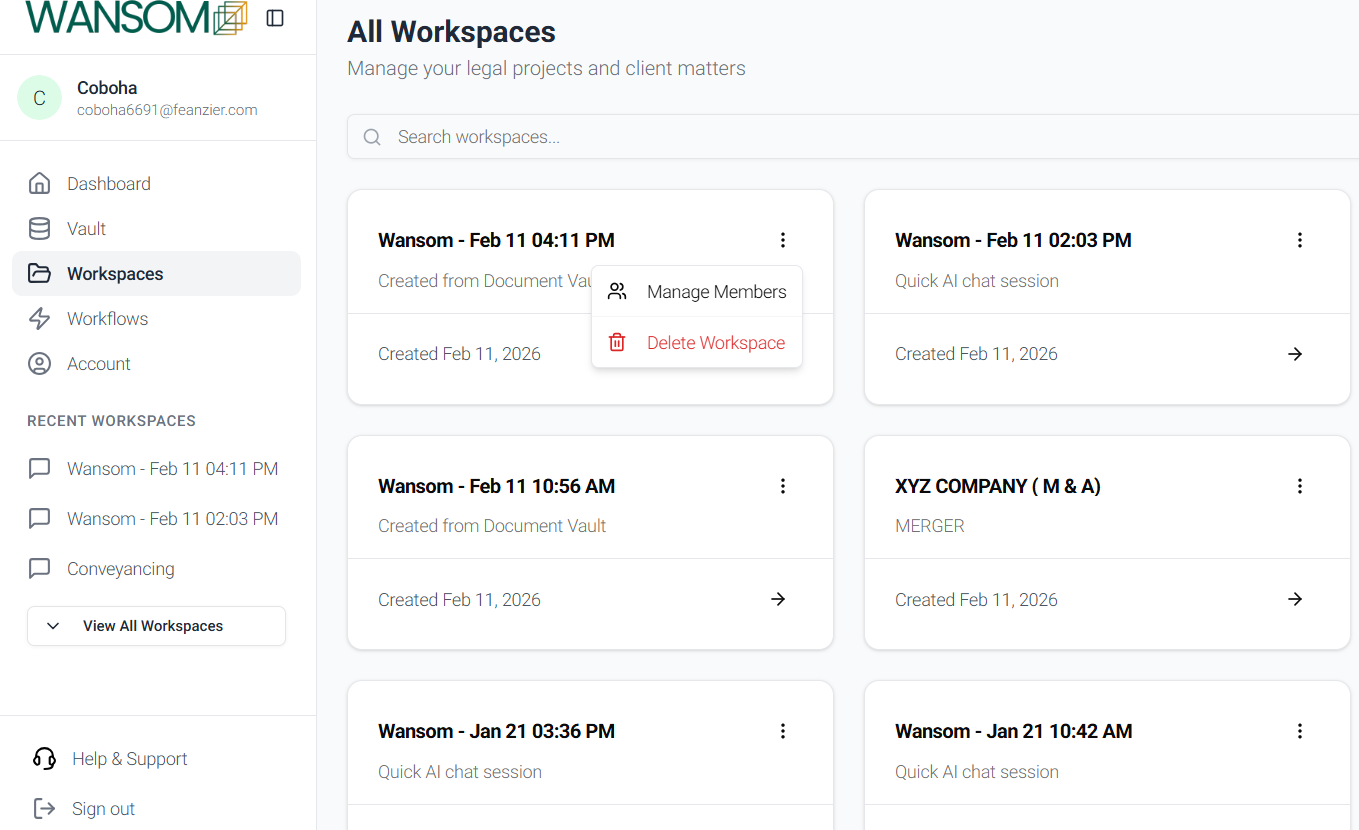Click the Vault database icon

39,228
